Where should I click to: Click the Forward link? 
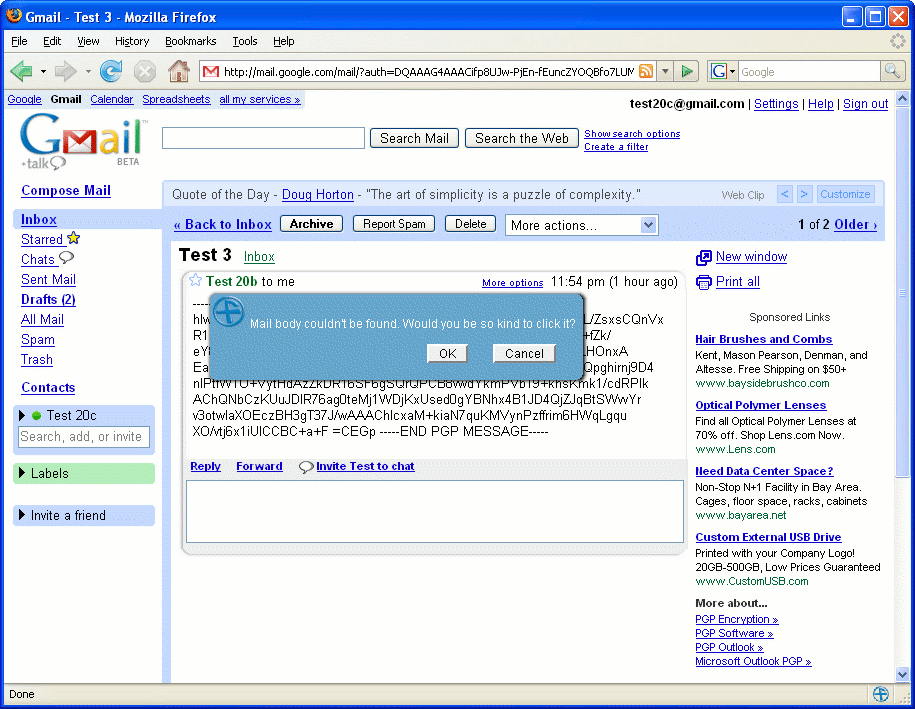click(259, 466)
